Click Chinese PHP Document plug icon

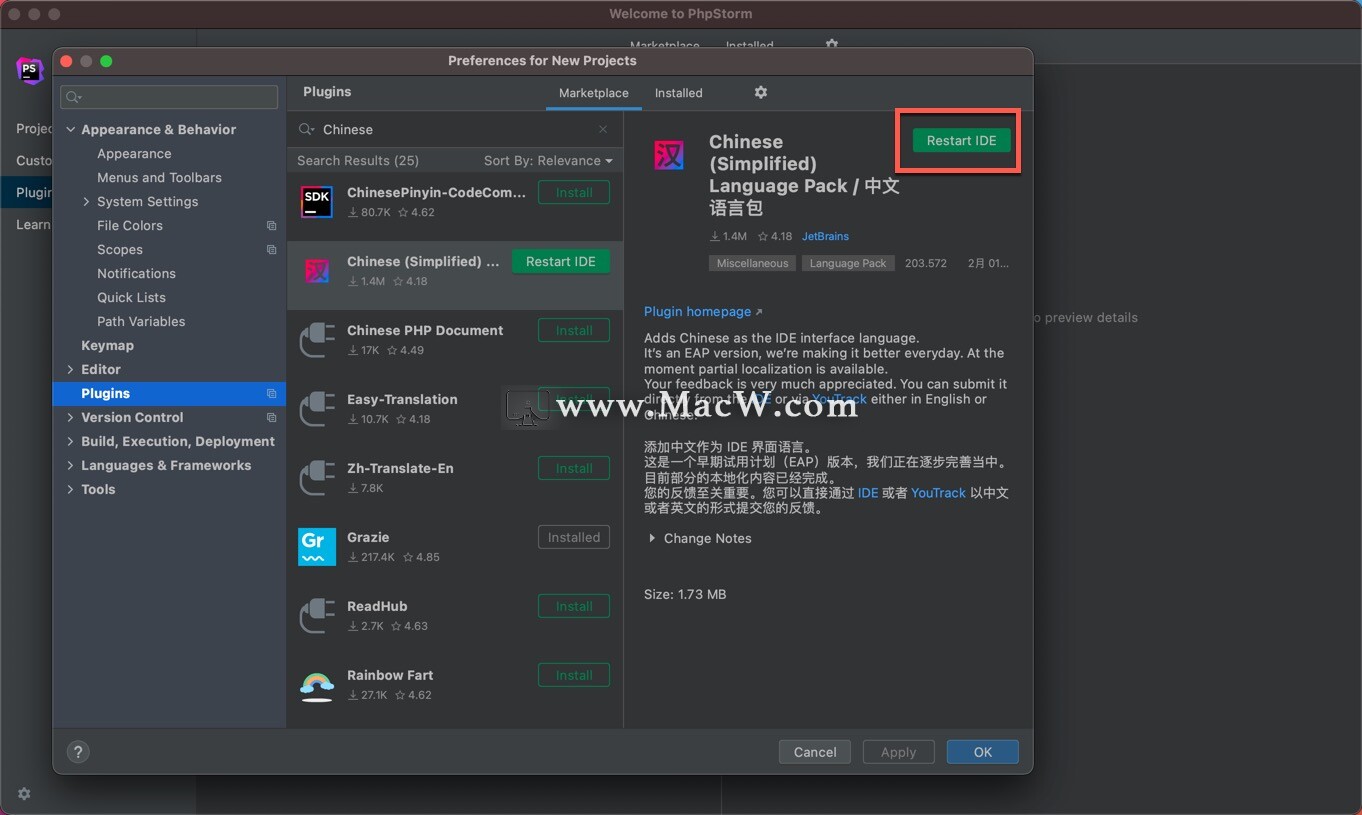tap(317, 340)
